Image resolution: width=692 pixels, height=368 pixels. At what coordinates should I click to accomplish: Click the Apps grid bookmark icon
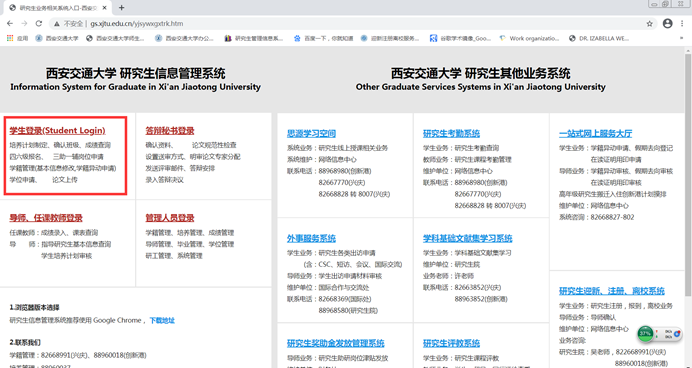tap(10, 38)
